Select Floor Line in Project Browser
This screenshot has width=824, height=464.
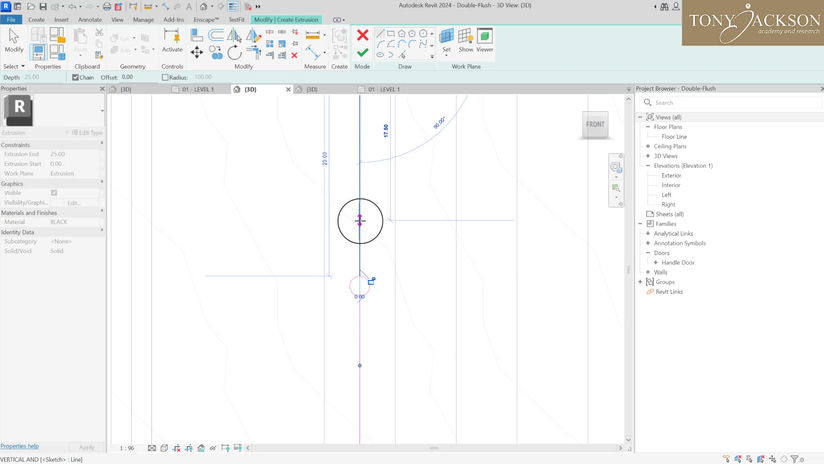tap(674, 137)
